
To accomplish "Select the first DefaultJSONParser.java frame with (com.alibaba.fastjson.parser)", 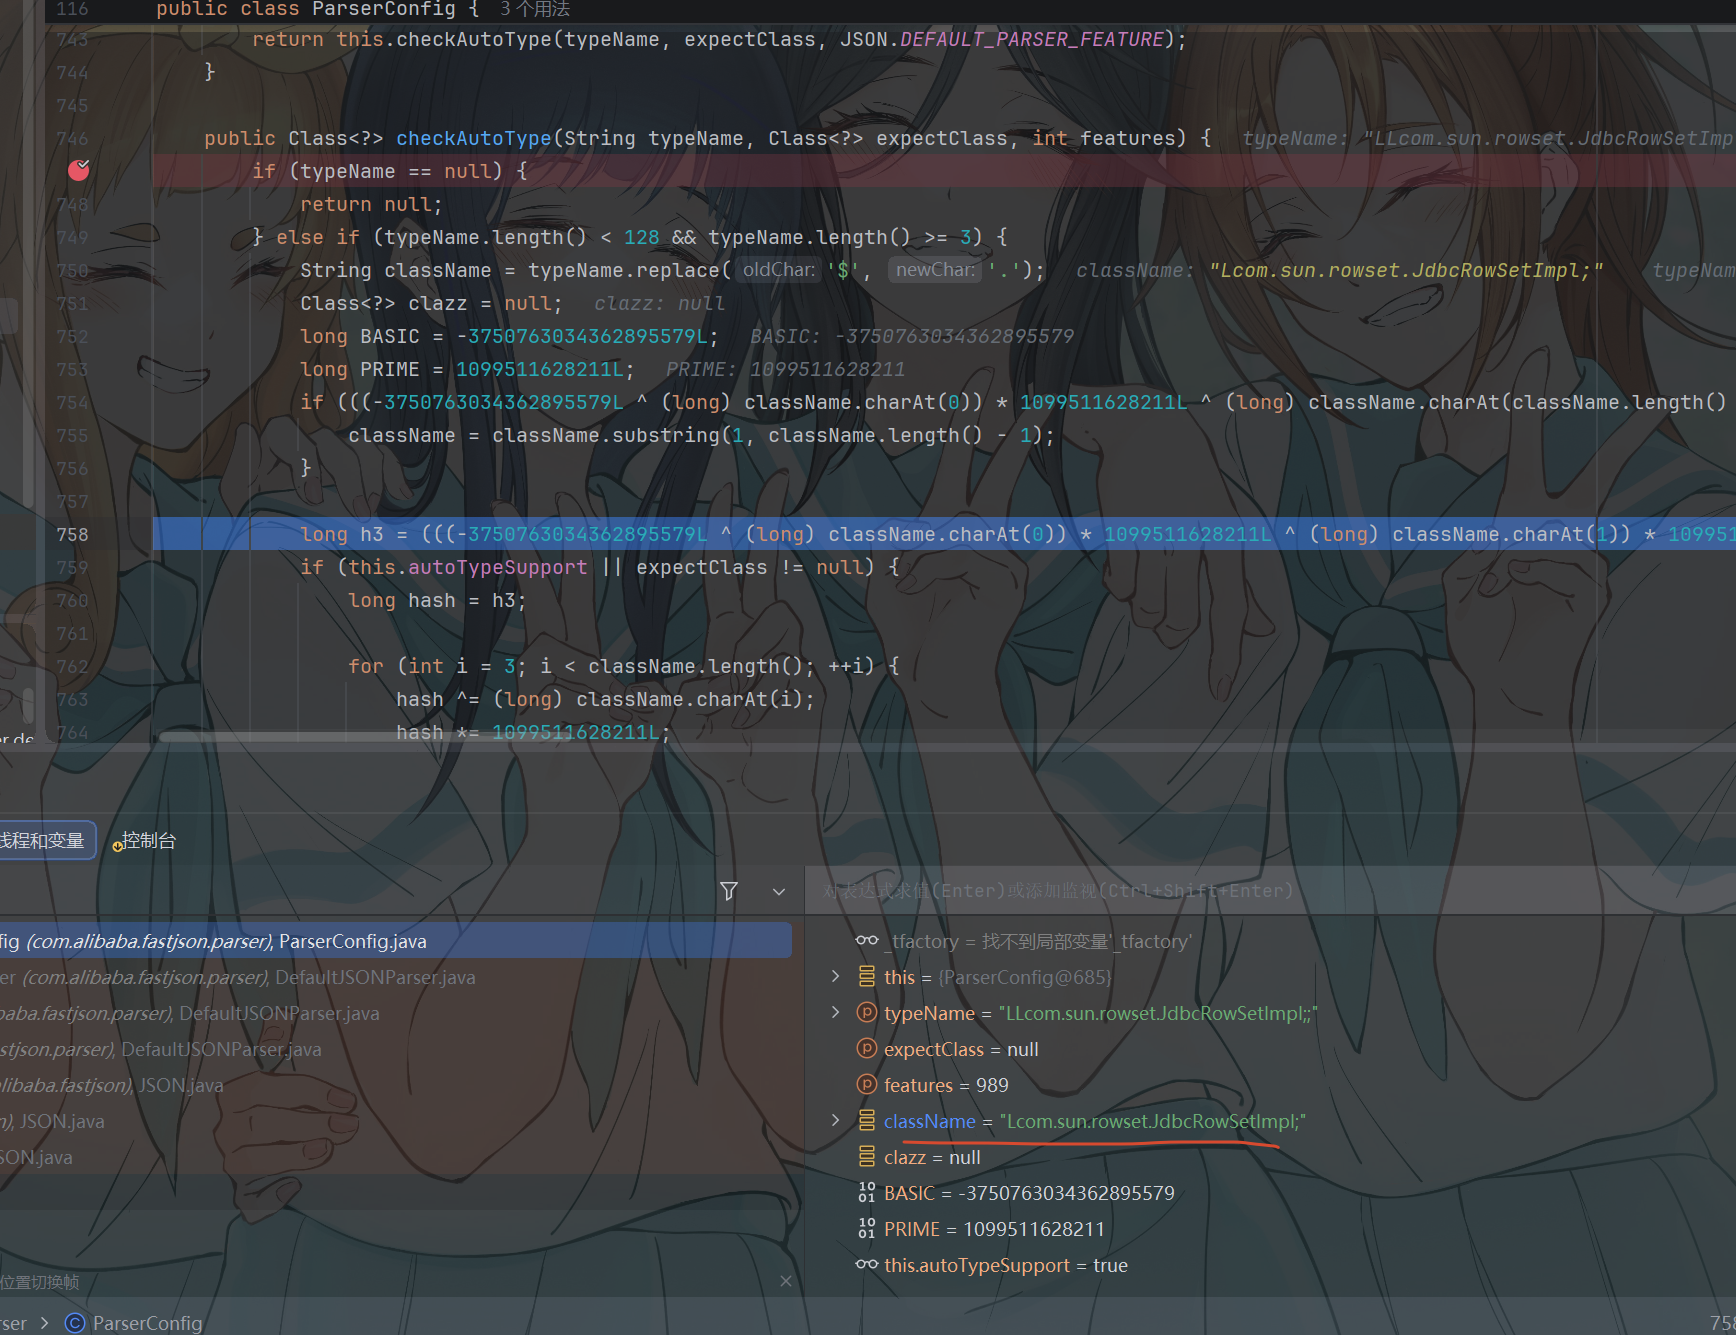I will [x=395, y=977].
